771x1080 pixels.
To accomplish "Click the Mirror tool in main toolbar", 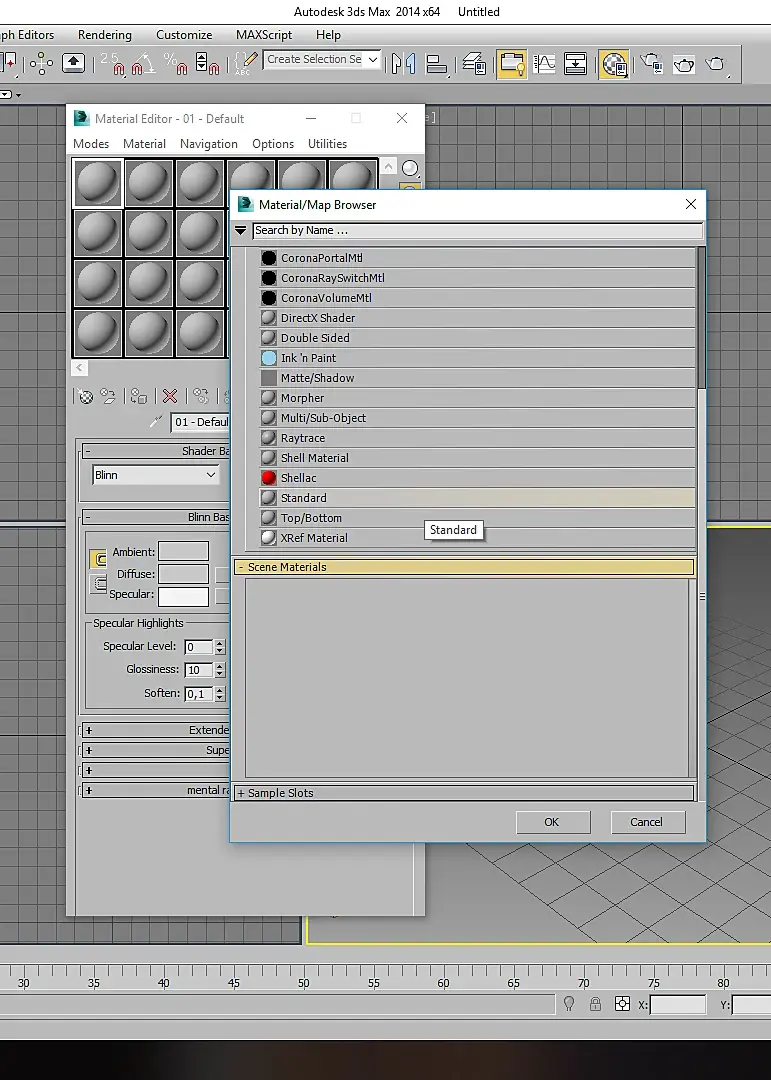I will coord(404,63).
